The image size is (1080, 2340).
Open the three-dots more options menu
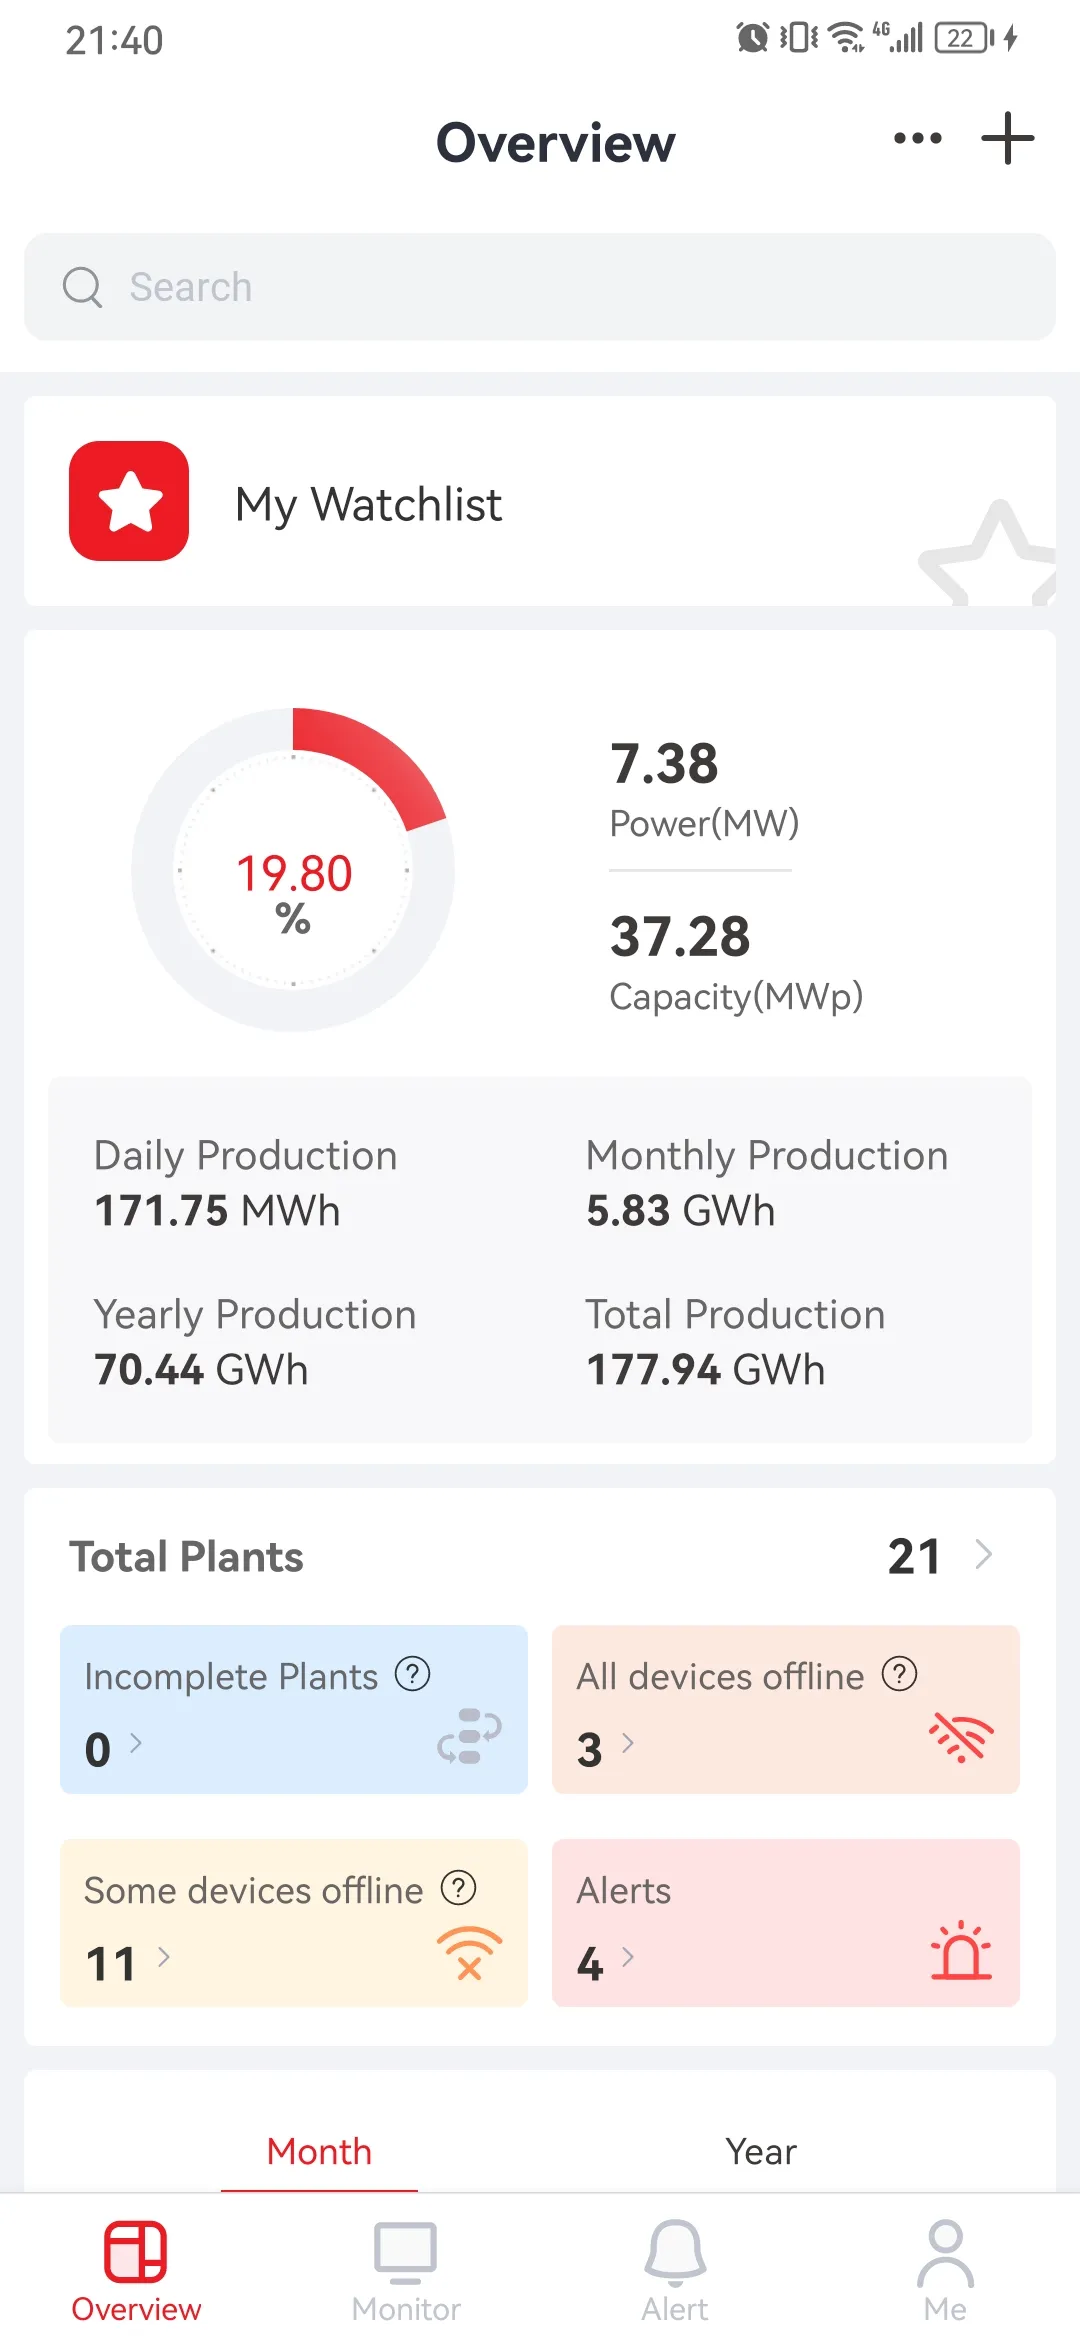[x=917, y=138]
